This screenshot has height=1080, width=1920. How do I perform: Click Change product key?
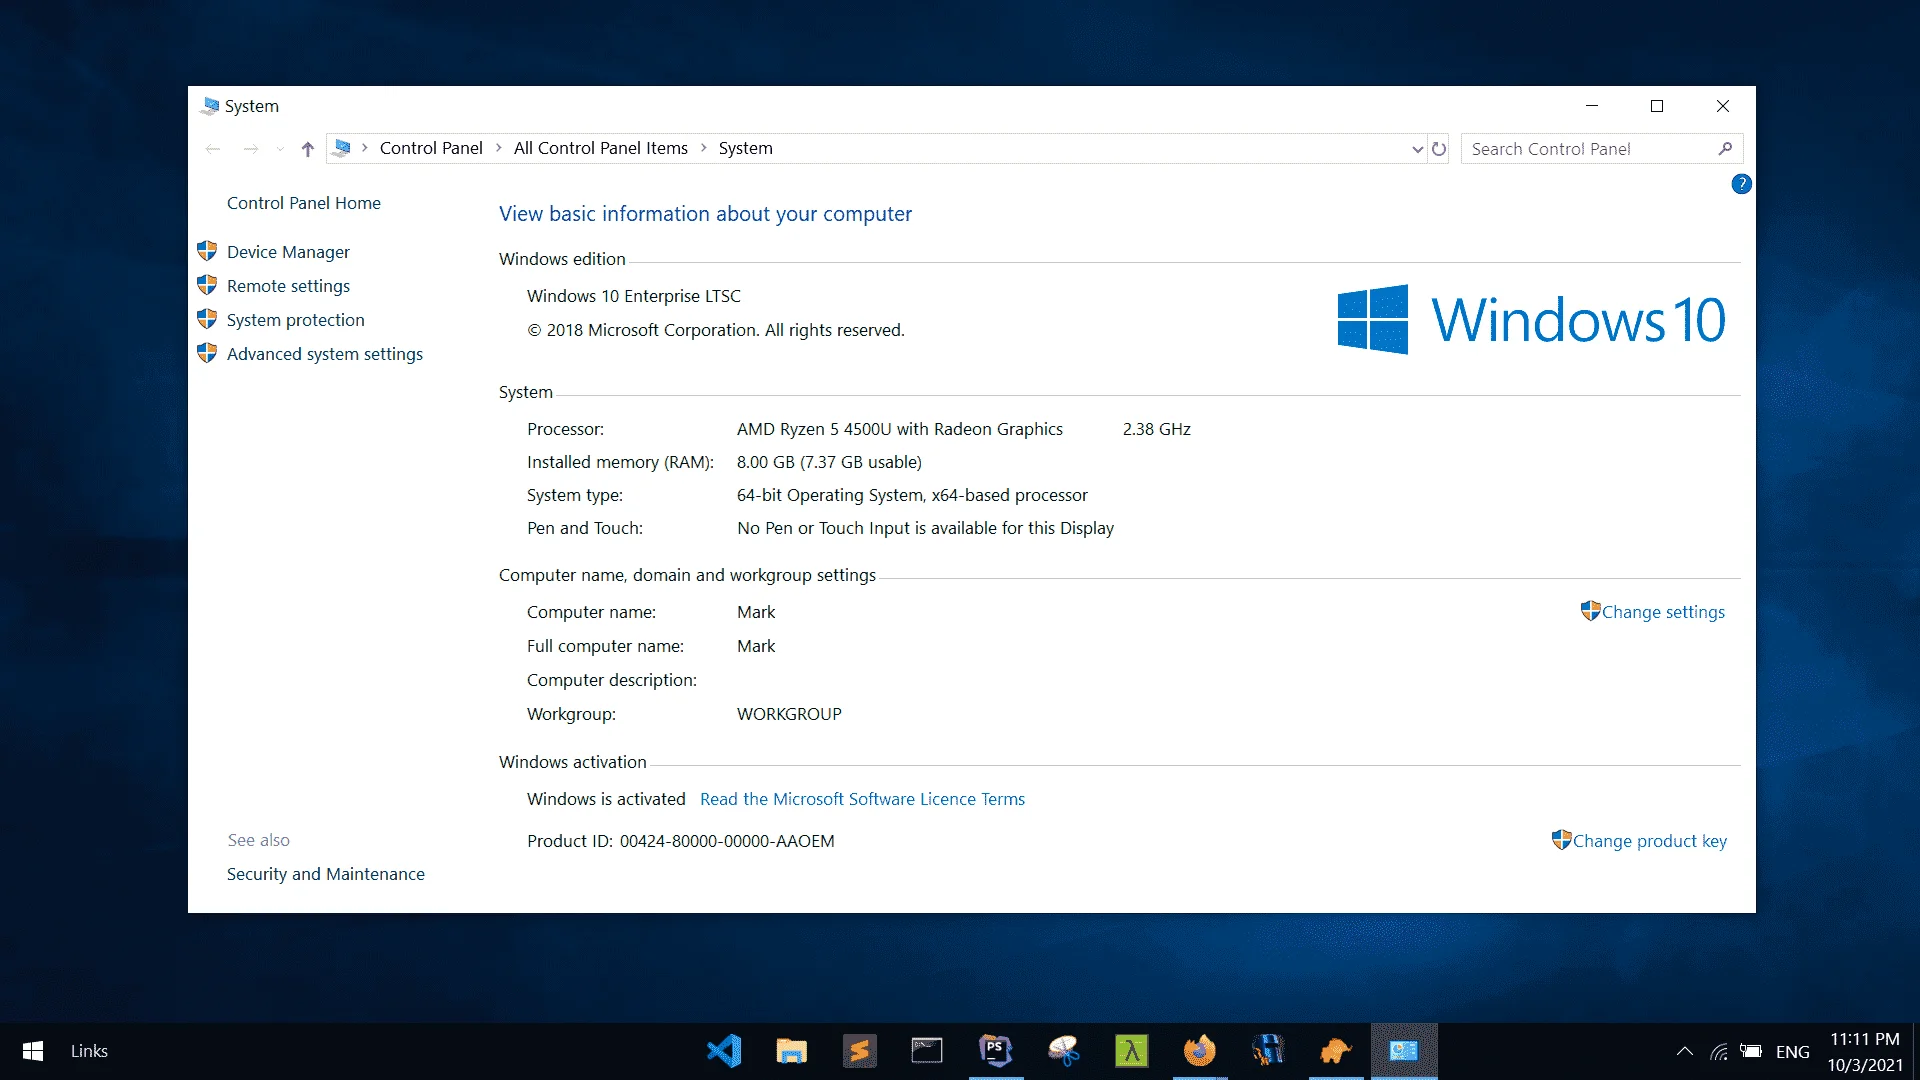[1650, 841]
